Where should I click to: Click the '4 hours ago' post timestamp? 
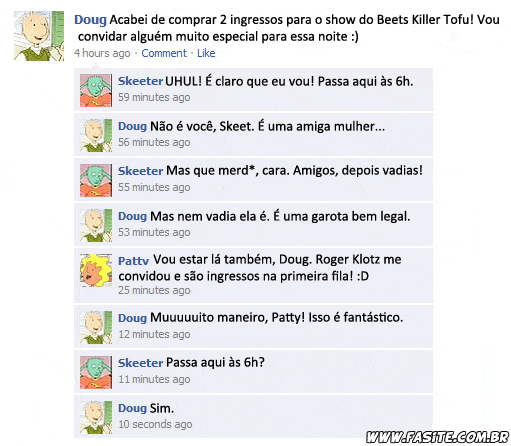pos(102,53)
